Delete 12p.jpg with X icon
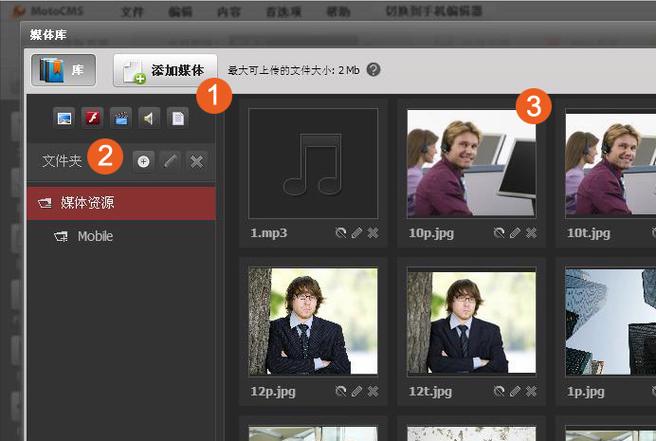Screen dimensions: 656x441 (x=373, y=391)
